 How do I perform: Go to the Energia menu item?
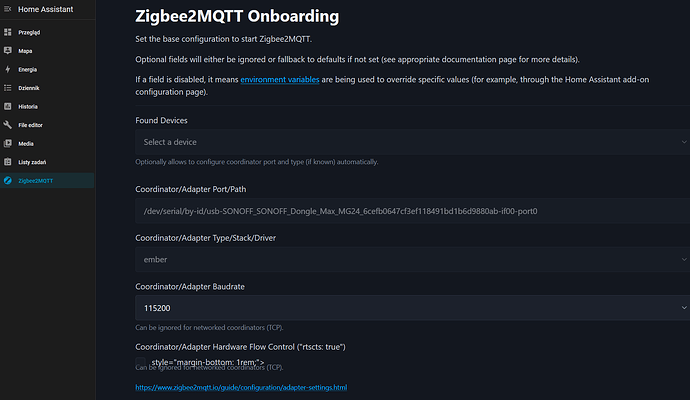tap(28, 69)
